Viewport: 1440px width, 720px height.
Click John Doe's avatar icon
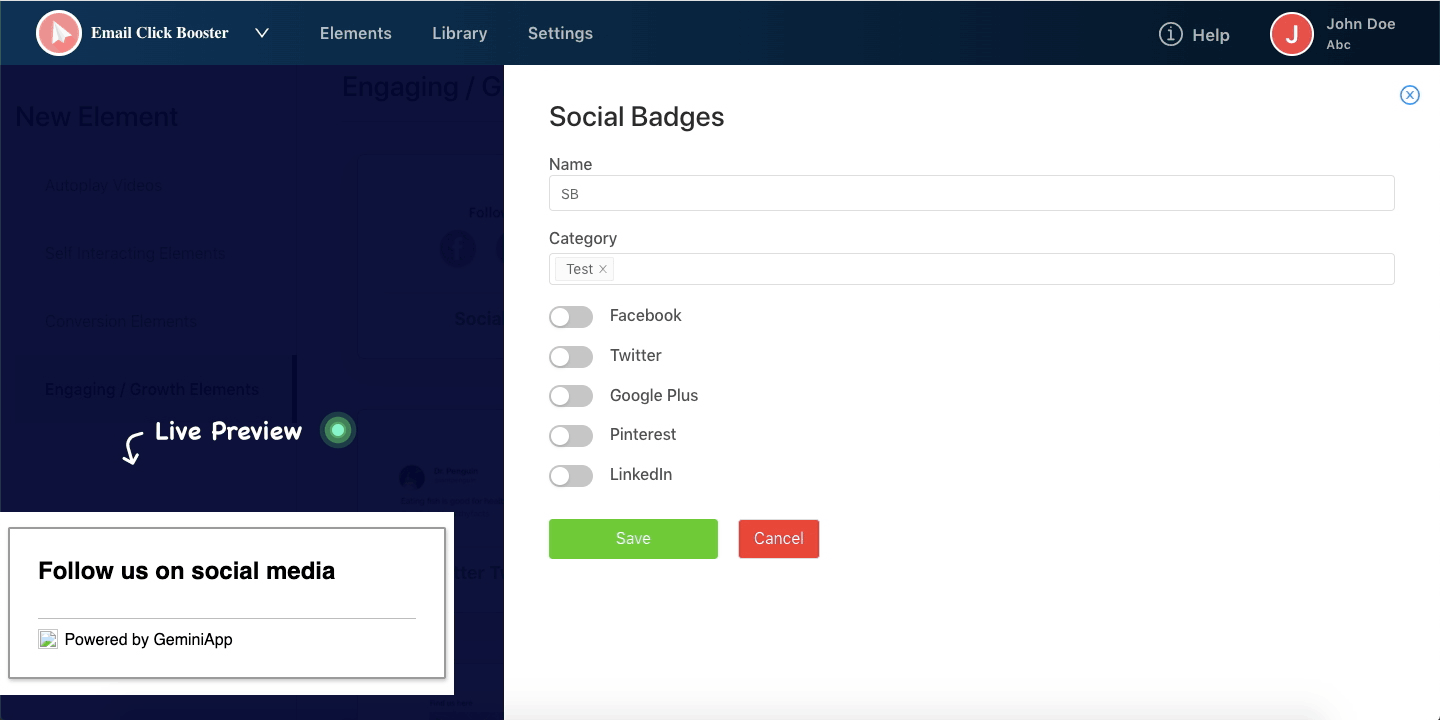pos(1291,34)
